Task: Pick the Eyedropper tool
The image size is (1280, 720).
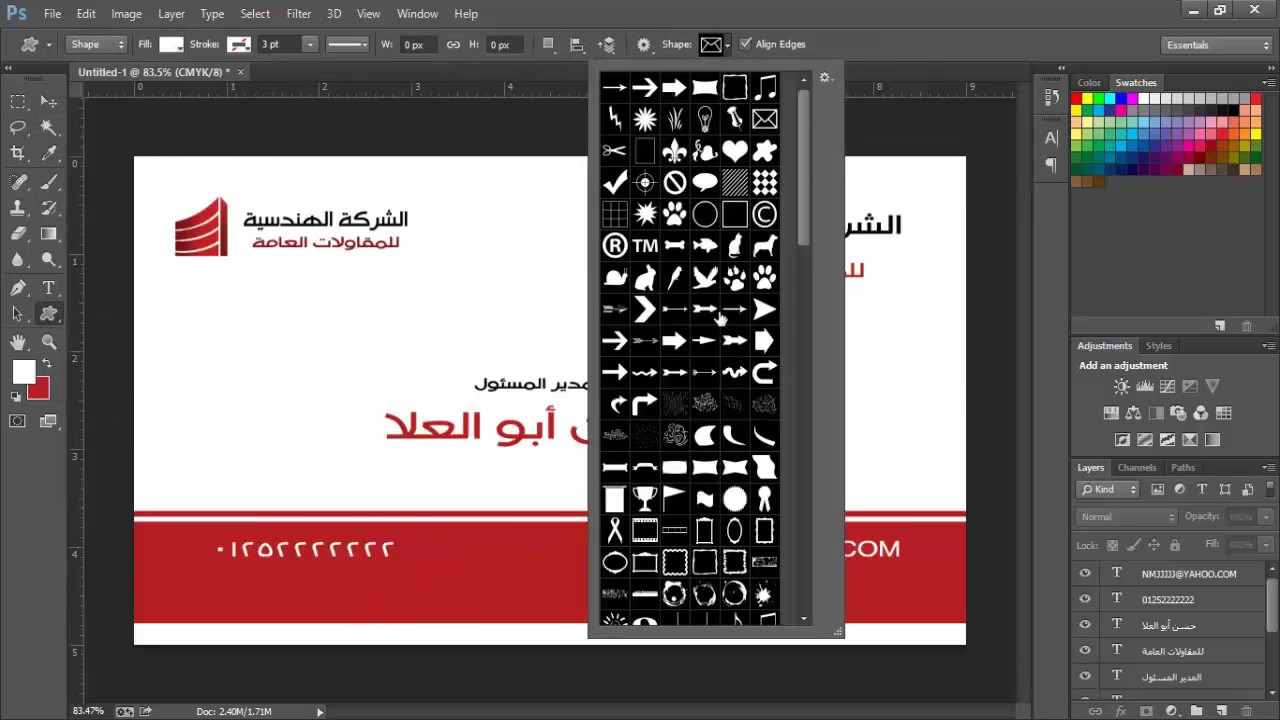Action: pos(49,153)
